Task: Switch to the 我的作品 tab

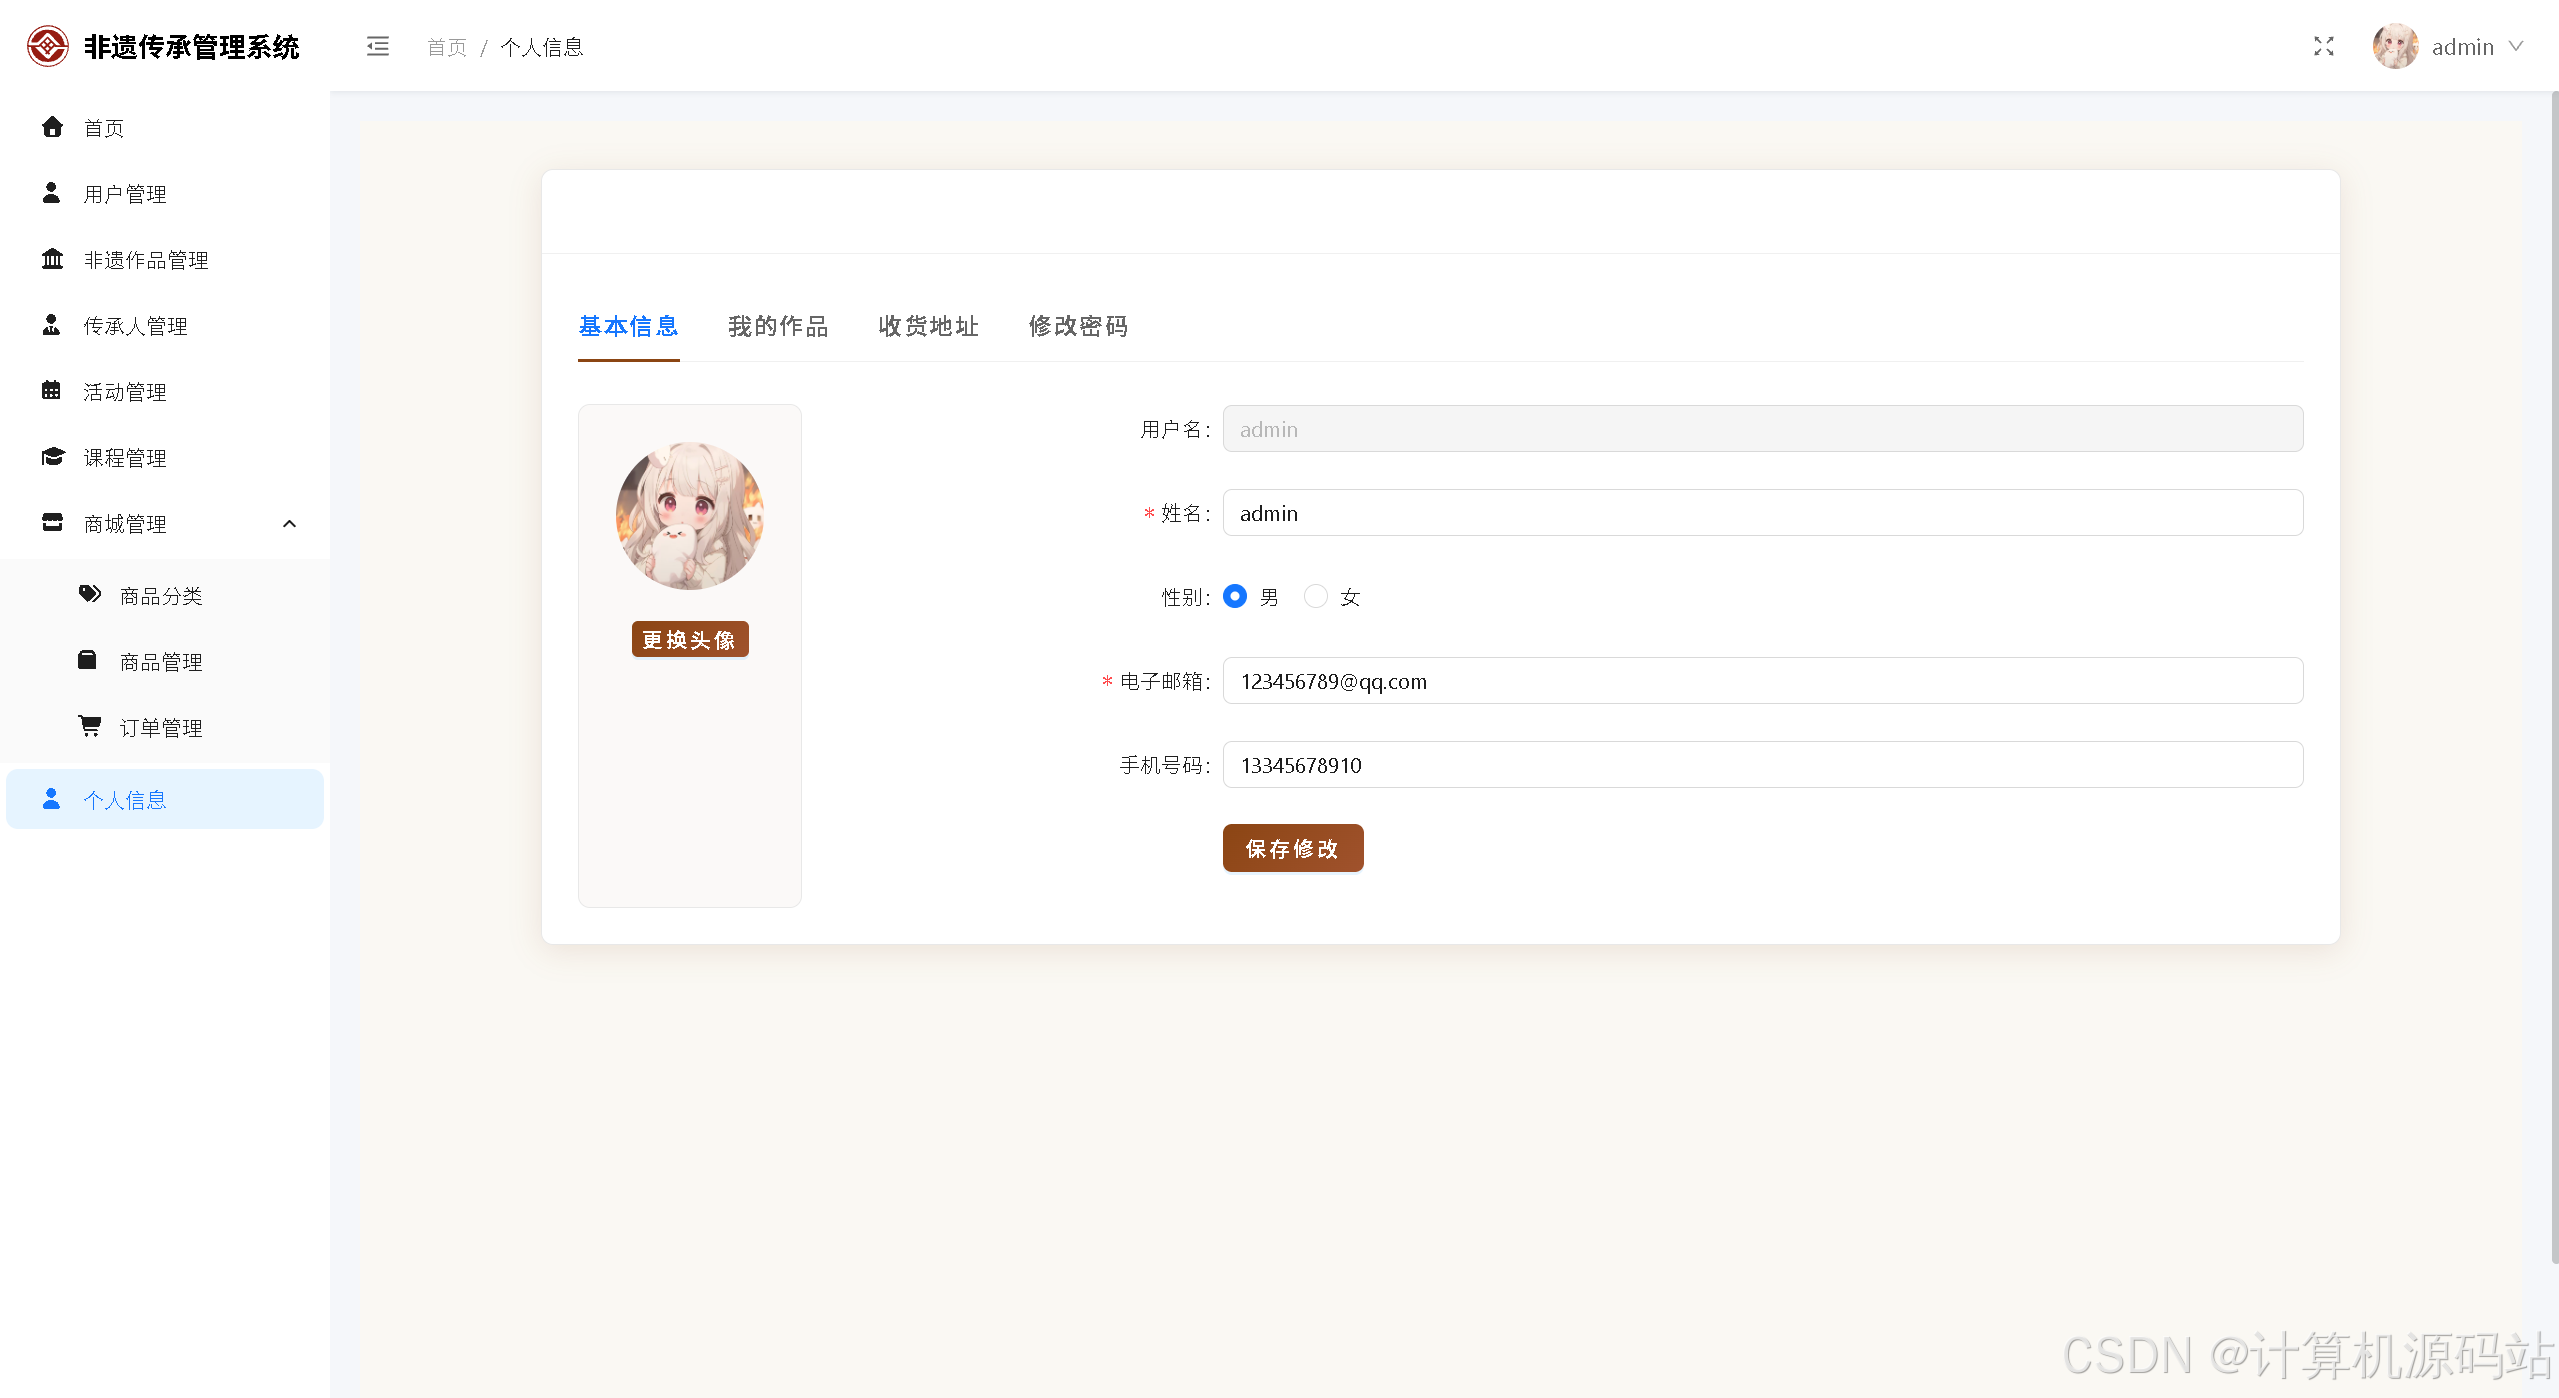Action: click(778, 326)
